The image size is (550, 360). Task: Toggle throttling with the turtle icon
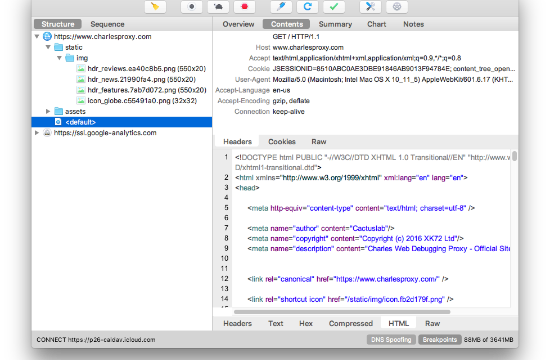218,7
